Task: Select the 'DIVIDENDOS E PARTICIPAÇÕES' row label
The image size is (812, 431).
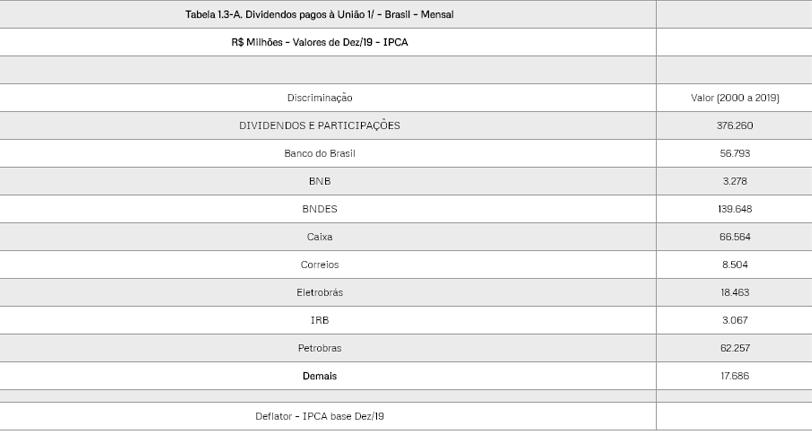Action: (319, 126)
